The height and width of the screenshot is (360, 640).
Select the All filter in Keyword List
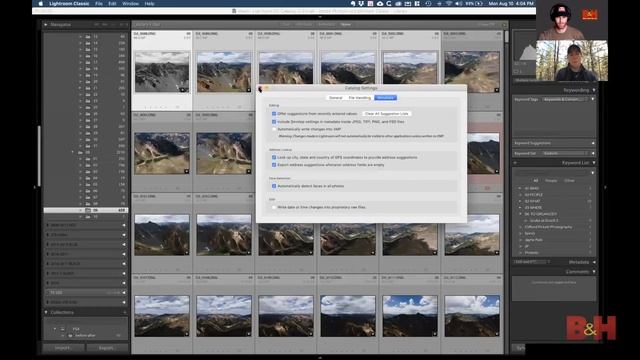pos(536,180)
